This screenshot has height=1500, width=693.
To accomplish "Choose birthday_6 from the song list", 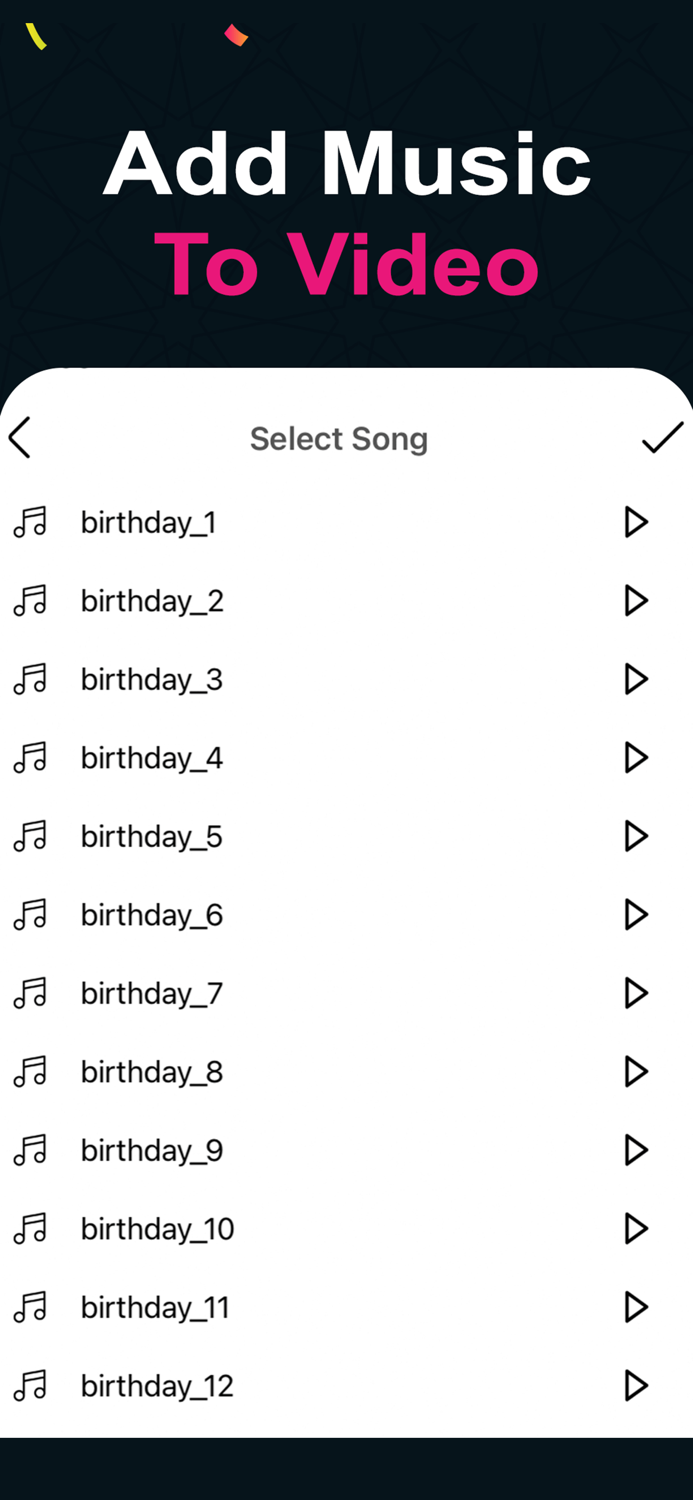I will coord(152,914).
